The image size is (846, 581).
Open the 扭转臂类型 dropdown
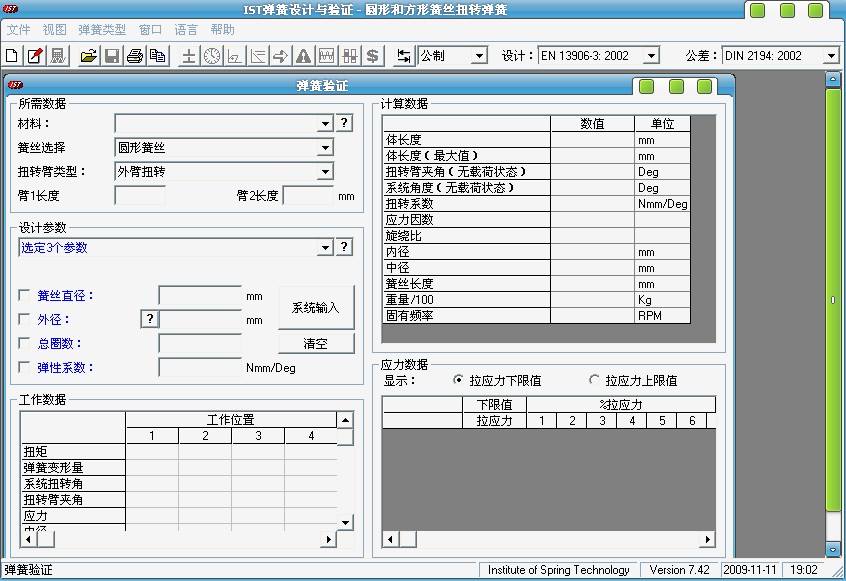click(x=325, y=172)
